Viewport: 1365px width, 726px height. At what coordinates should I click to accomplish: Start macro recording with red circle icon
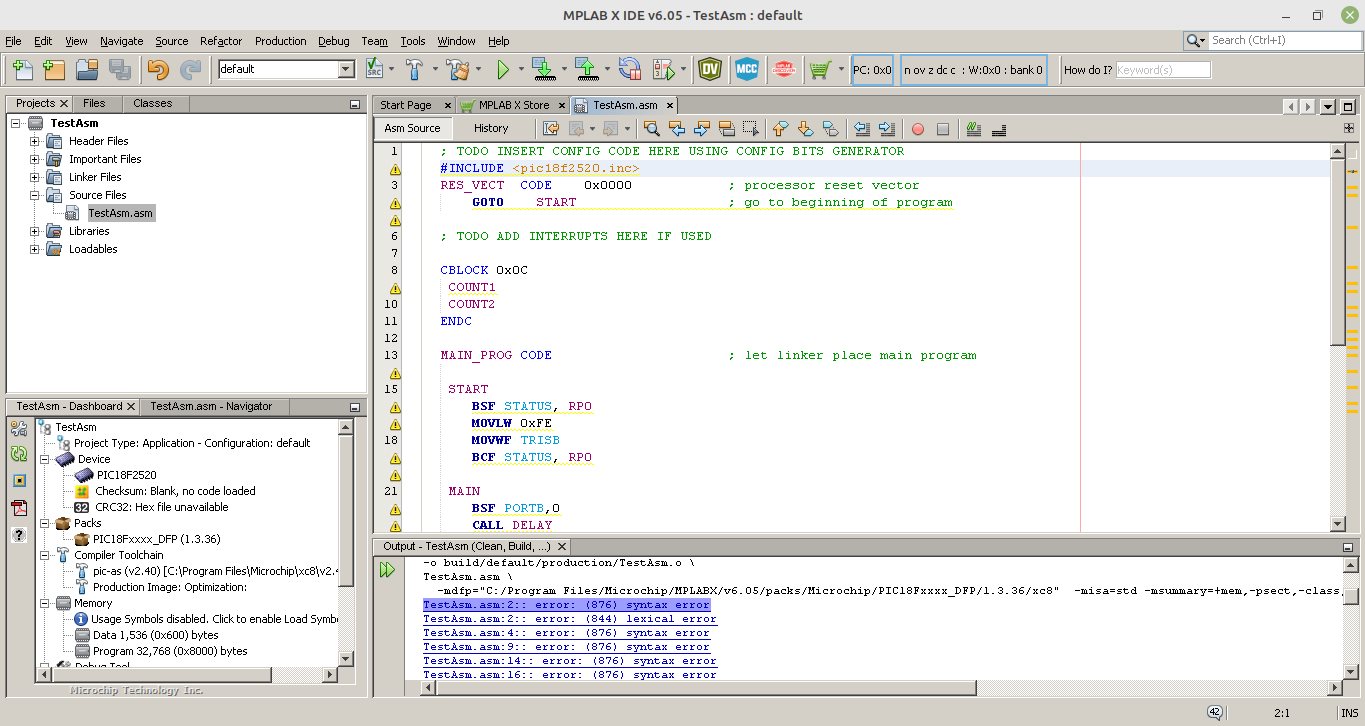(x=917, y=128)
